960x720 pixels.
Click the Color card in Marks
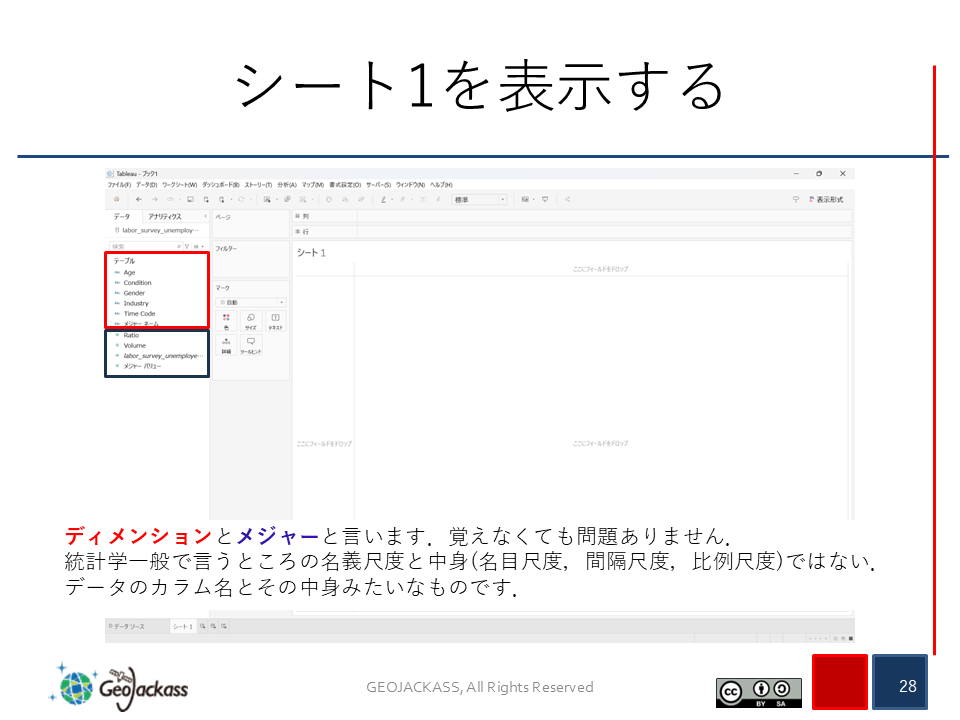[226, 321]
